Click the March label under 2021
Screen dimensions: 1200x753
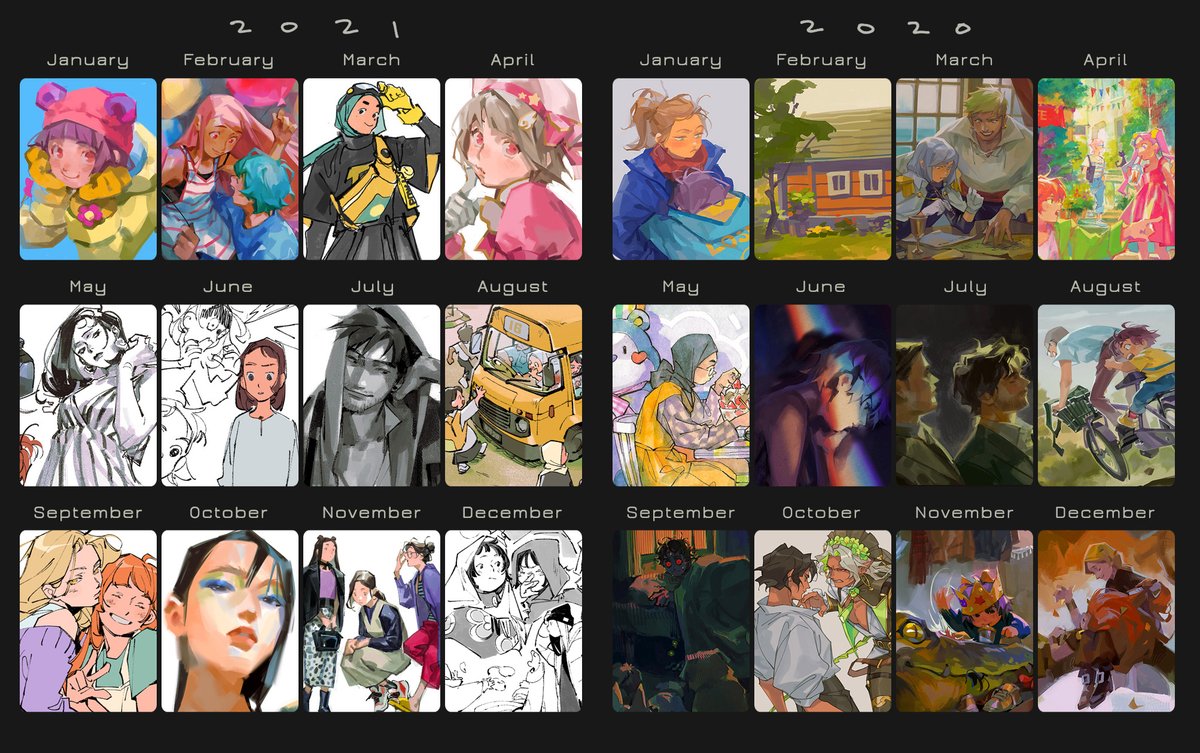point(372,60)
